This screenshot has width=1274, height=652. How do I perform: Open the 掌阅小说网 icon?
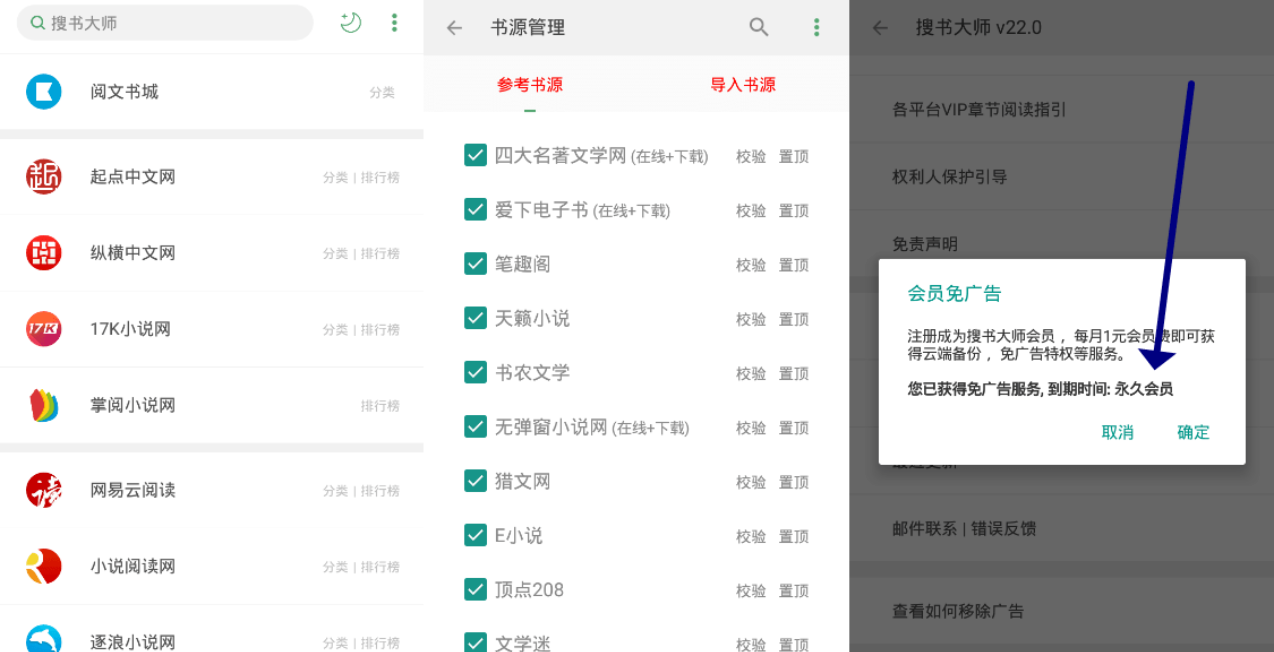coord(43,404)
